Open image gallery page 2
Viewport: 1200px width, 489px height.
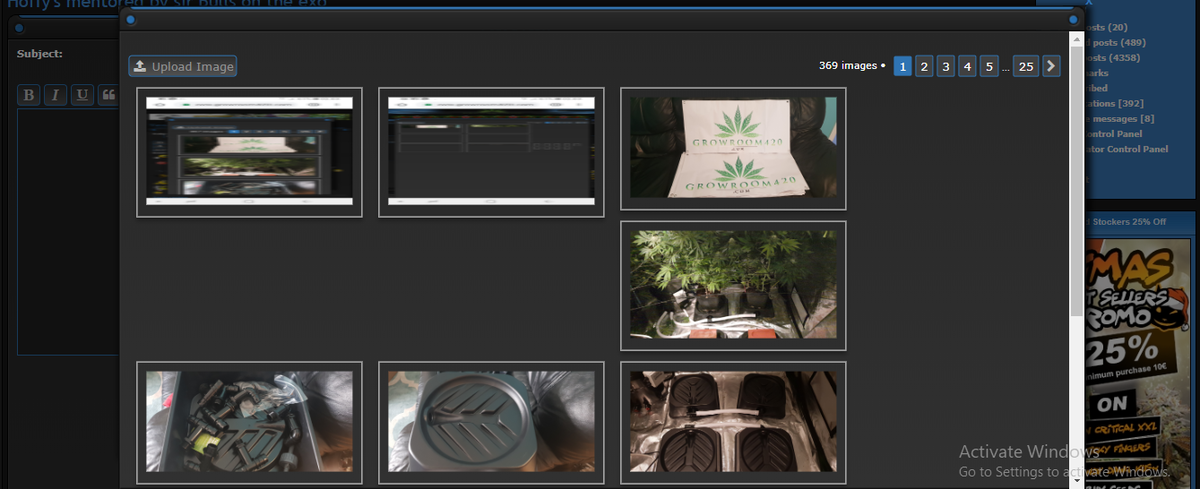(925, 67)
